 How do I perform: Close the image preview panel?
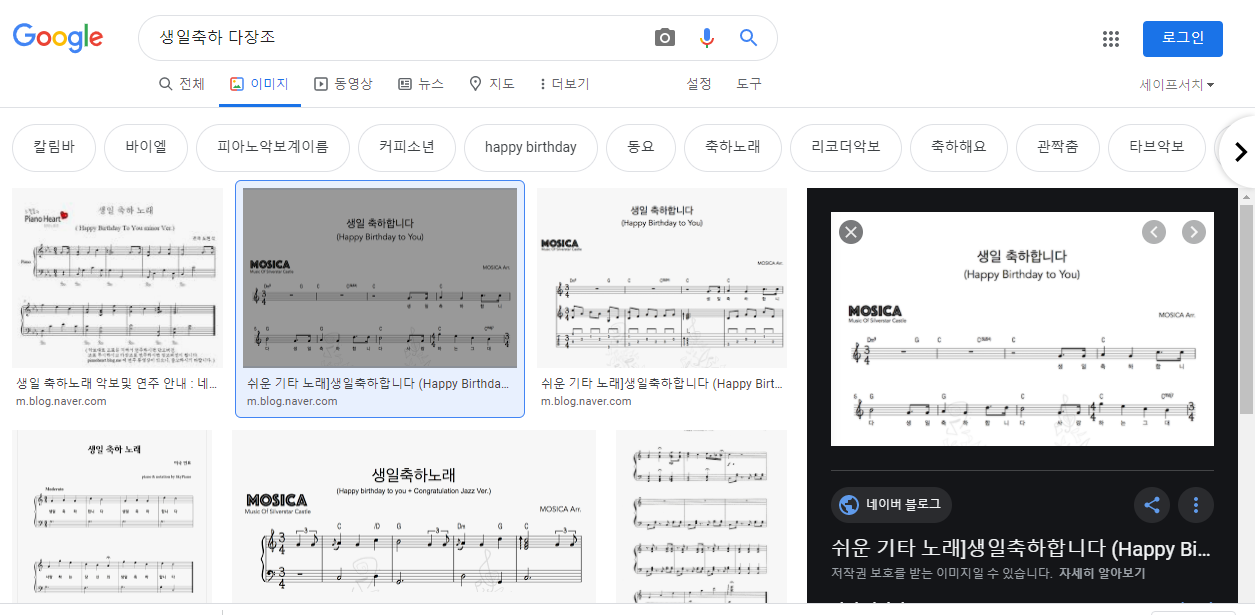click(x=851, y=232)
